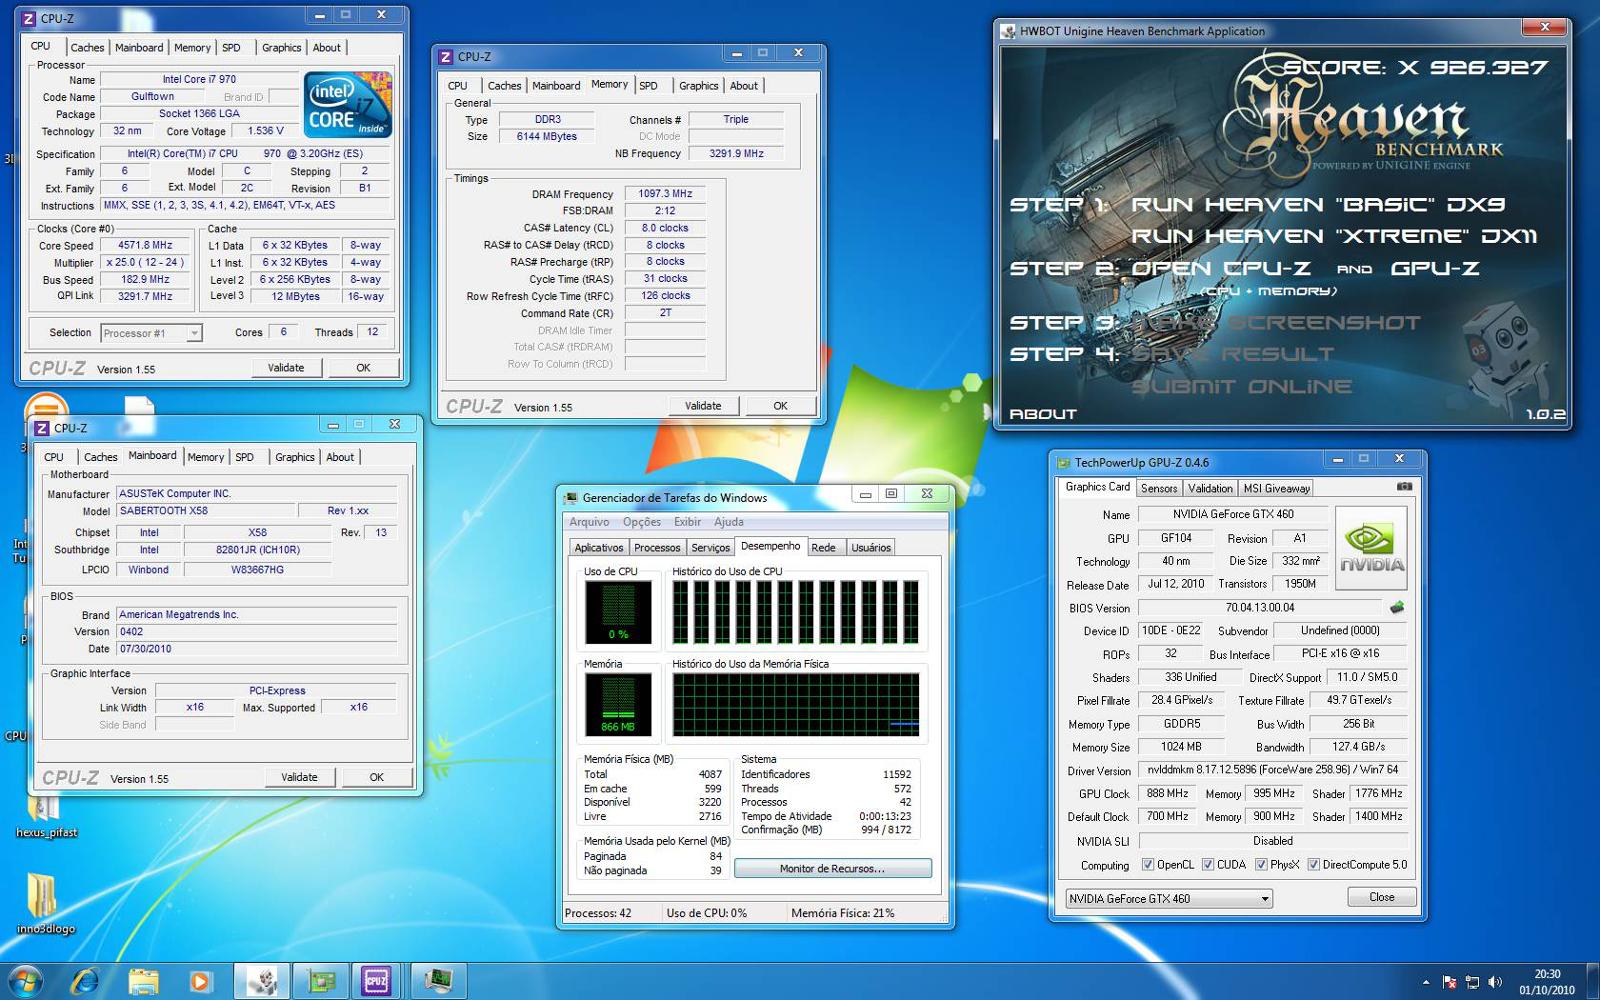
Task: Click the Uso de CPU 0% meter
Action: pos(618,611)
